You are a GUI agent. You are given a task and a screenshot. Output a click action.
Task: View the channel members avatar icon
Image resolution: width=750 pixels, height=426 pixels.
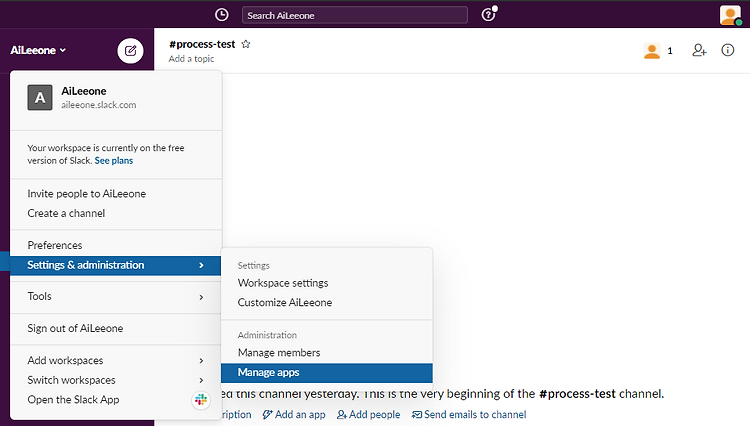coord(652,51)
